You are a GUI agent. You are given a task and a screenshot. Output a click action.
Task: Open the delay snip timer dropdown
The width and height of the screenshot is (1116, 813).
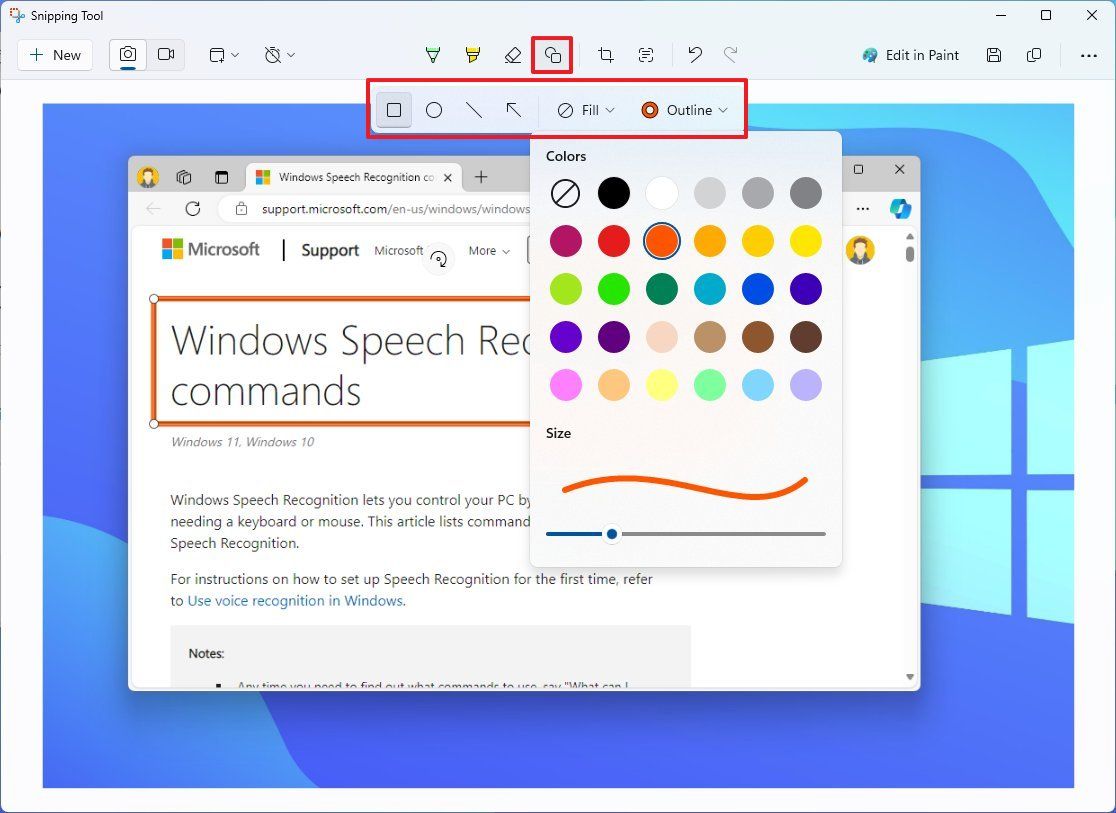point(279,55)
